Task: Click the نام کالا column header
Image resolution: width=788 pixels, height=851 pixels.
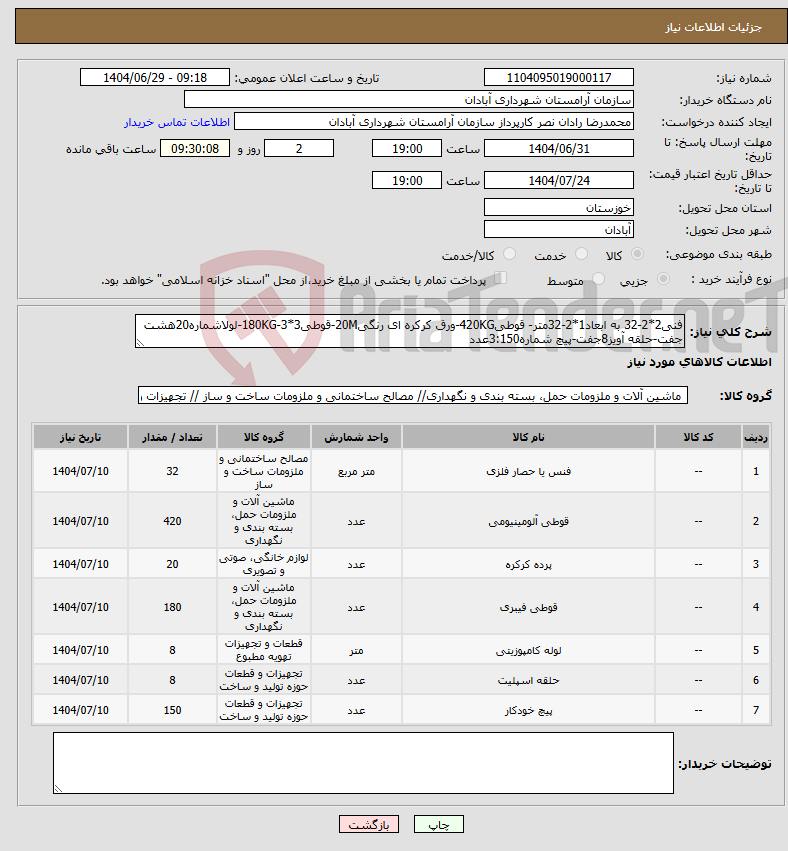Action: tap(528, 437)
